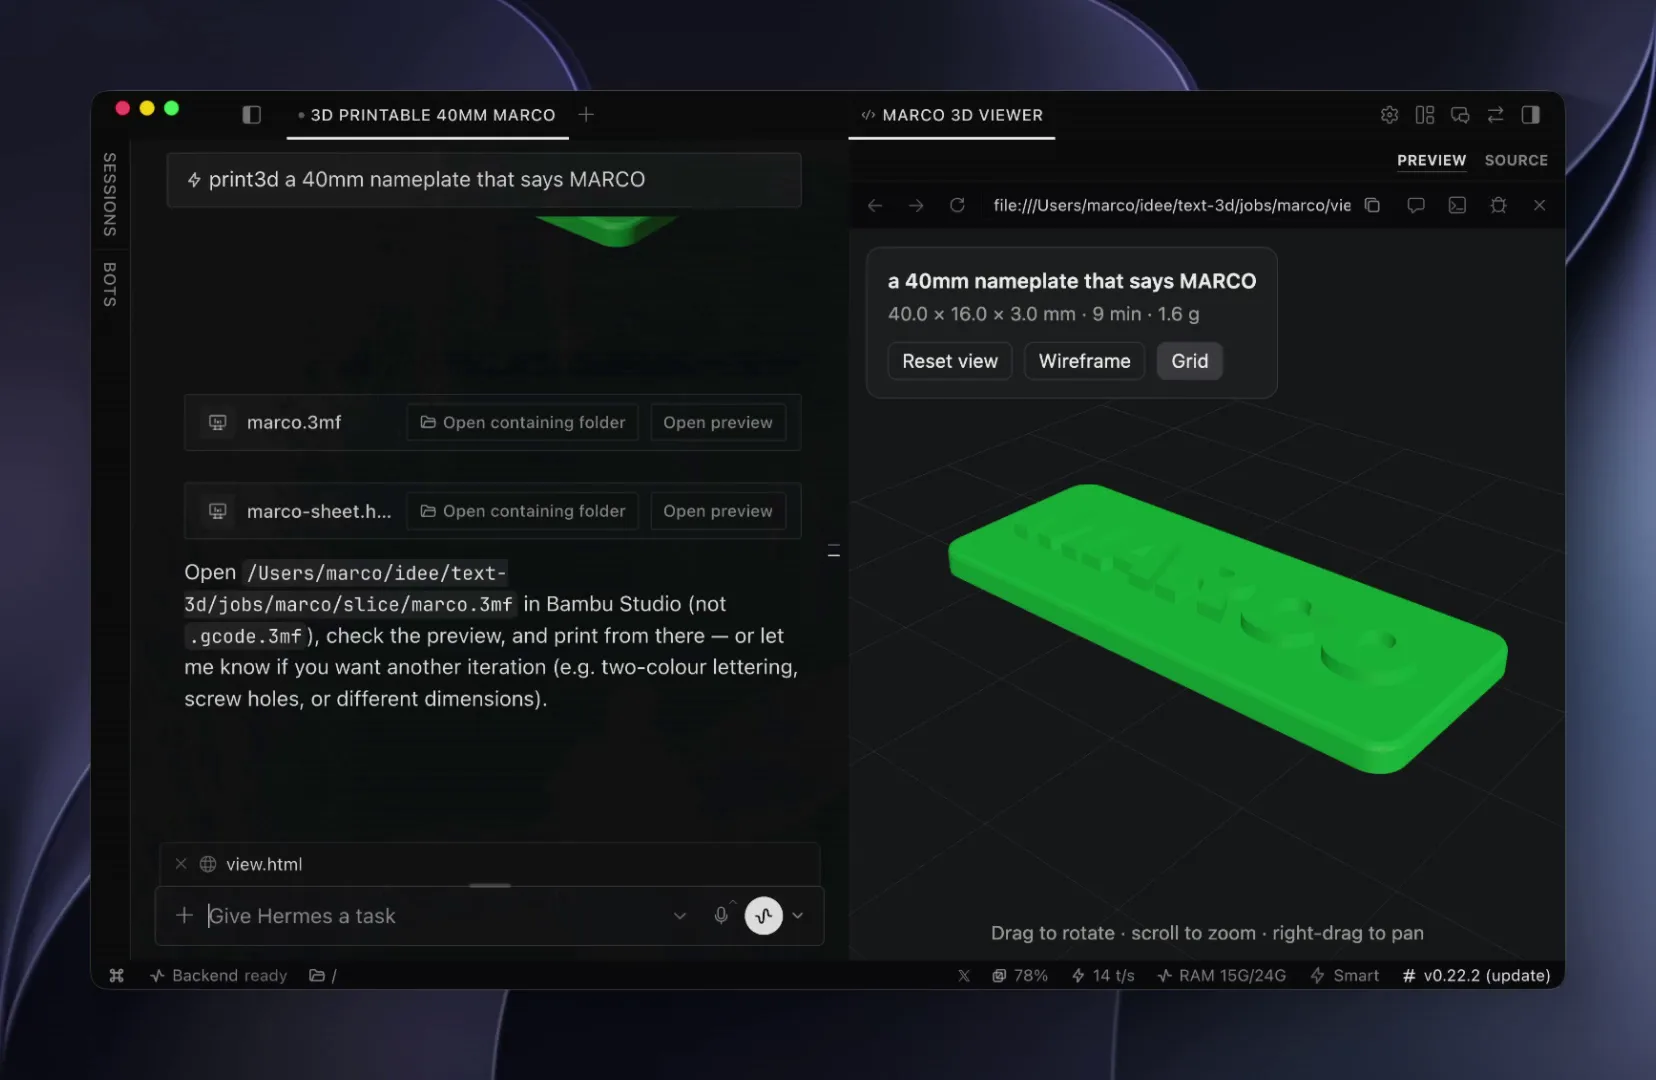Click the command key icon in status bar
The height and width of the screenshot is (1080, 1656).
(117, 975)
